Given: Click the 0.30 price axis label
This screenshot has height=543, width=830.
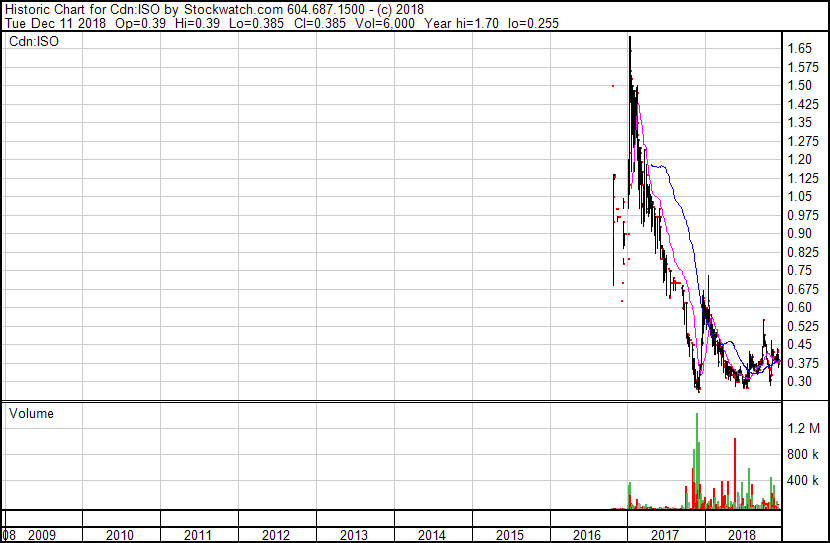Looking at the screenshot, I should point(798,381).
